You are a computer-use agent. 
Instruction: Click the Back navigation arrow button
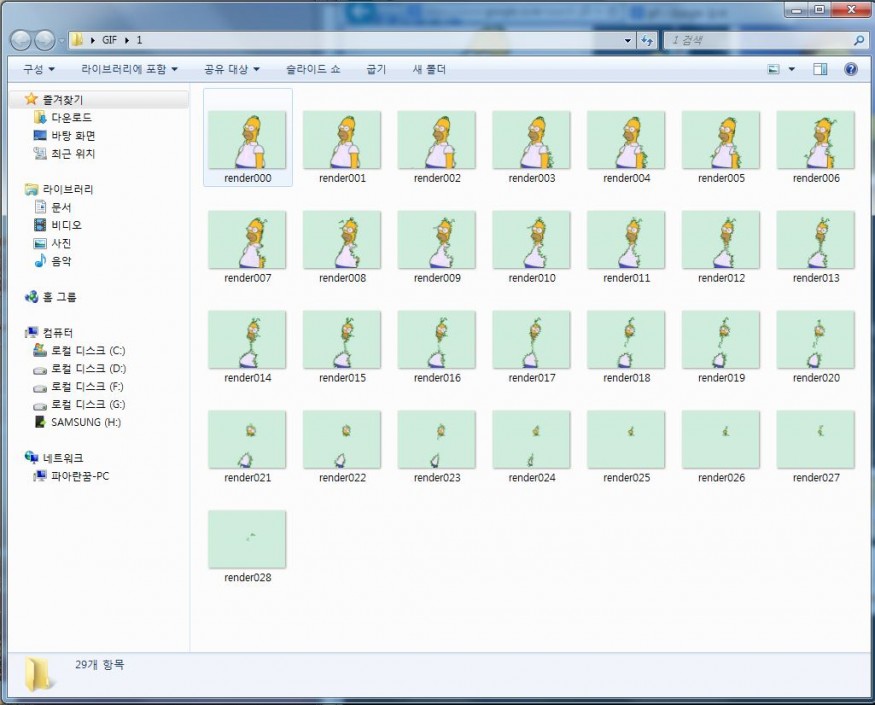tap(21, 40)
